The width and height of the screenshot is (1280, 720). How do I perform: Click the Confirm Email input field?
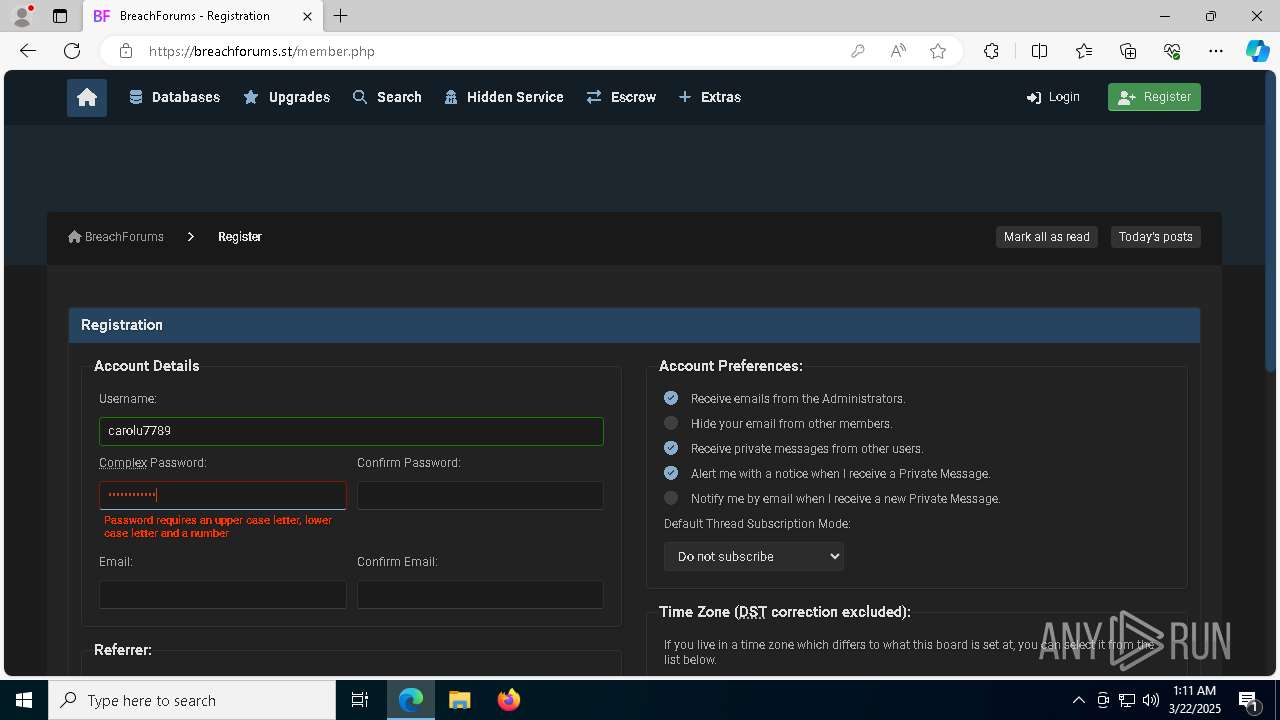coord(480,594)
